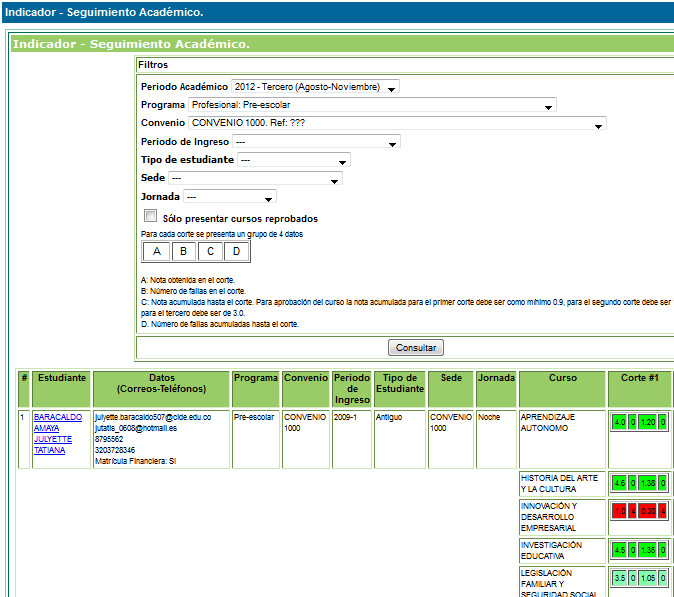674x597 pixels.
Task: Open the Sede dropdown
Action: point(255,178)
